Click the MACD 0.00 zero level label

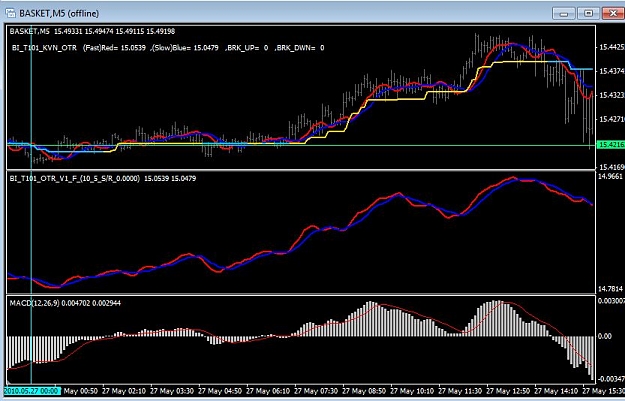[x=605, y=336]
